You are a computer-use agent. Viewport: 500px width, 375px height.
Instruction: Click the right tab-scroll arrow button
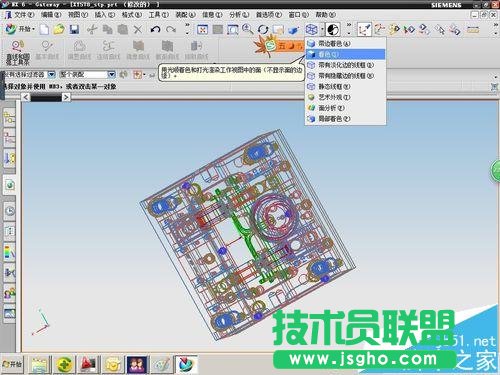click(66, 97)
